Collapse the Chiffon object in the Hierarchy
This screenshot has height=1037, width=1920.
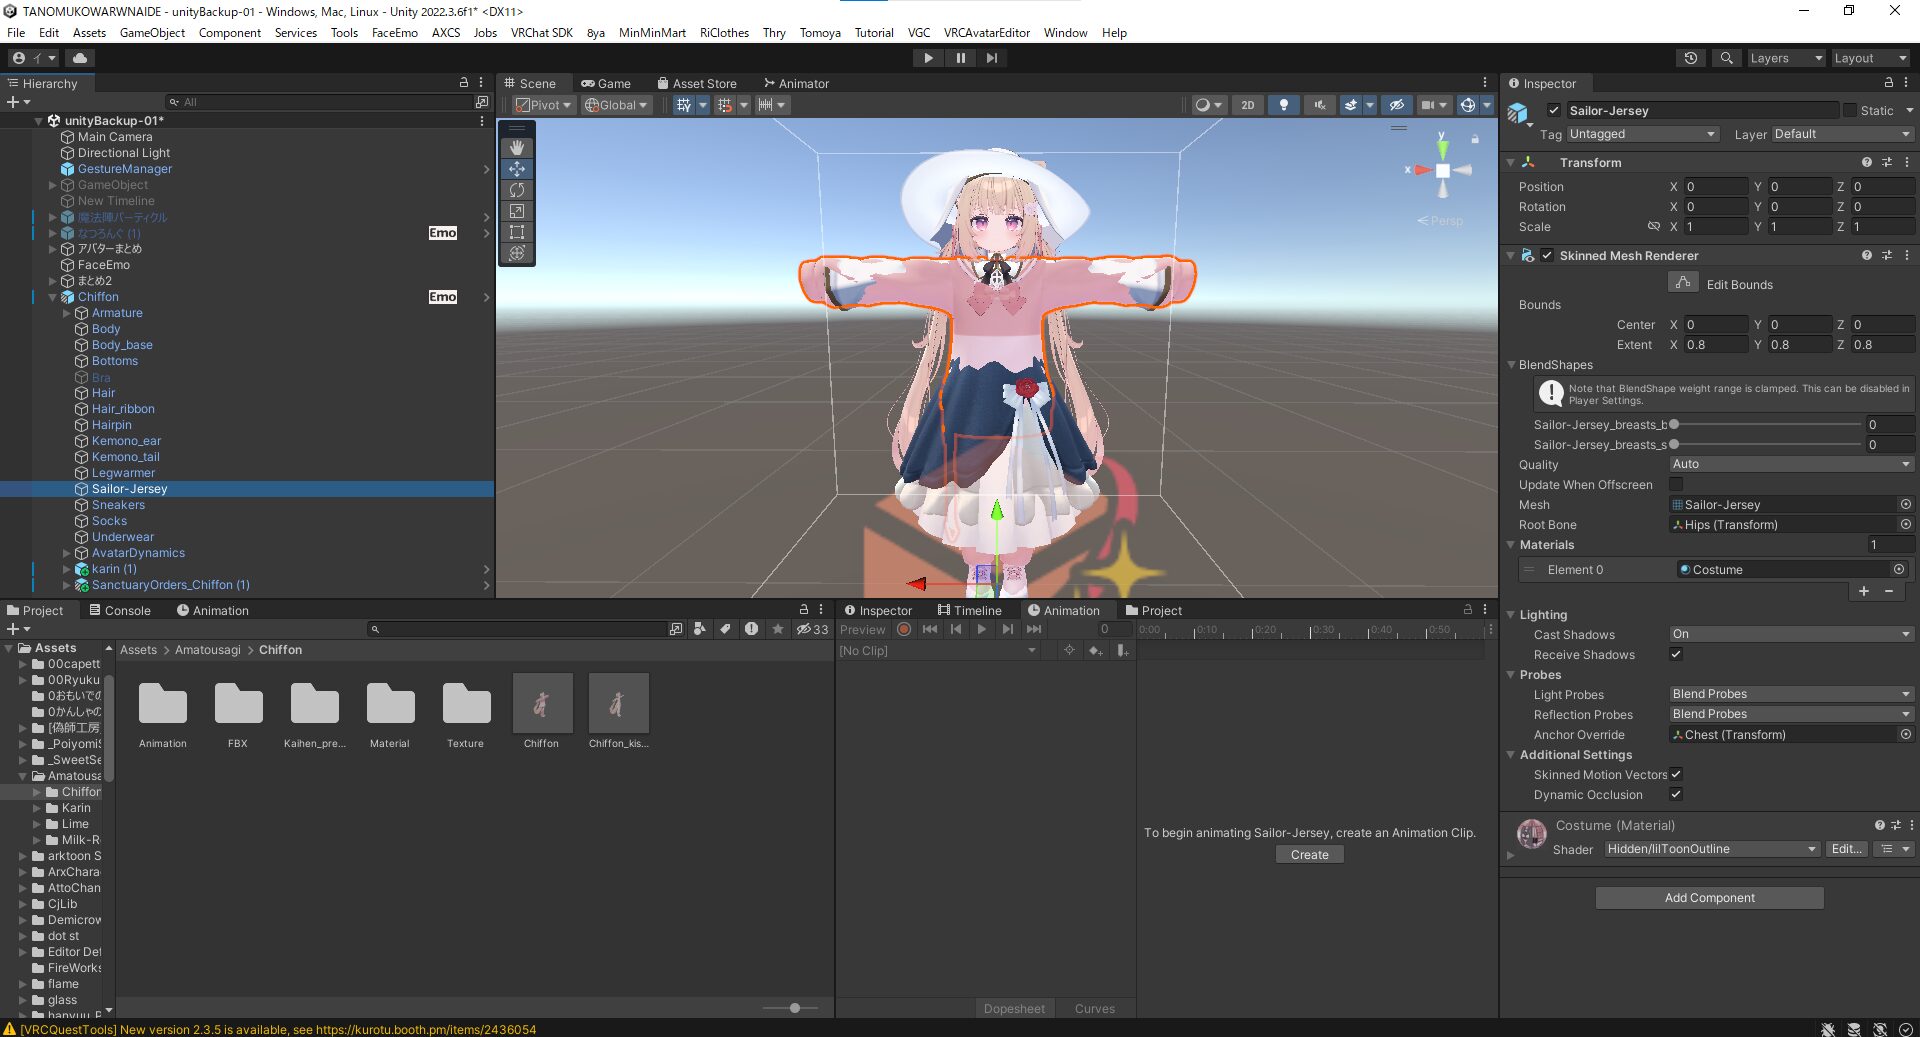tap(52, 297)
